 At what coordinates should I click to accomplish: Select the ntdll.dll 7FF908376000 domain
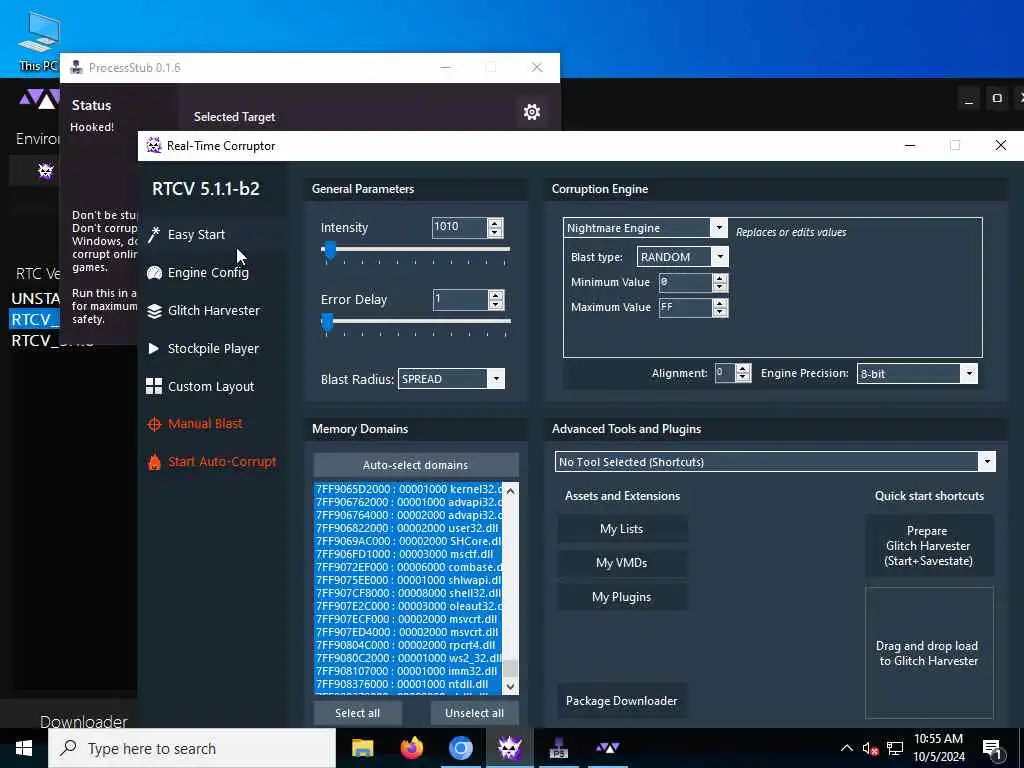[408, 684]
